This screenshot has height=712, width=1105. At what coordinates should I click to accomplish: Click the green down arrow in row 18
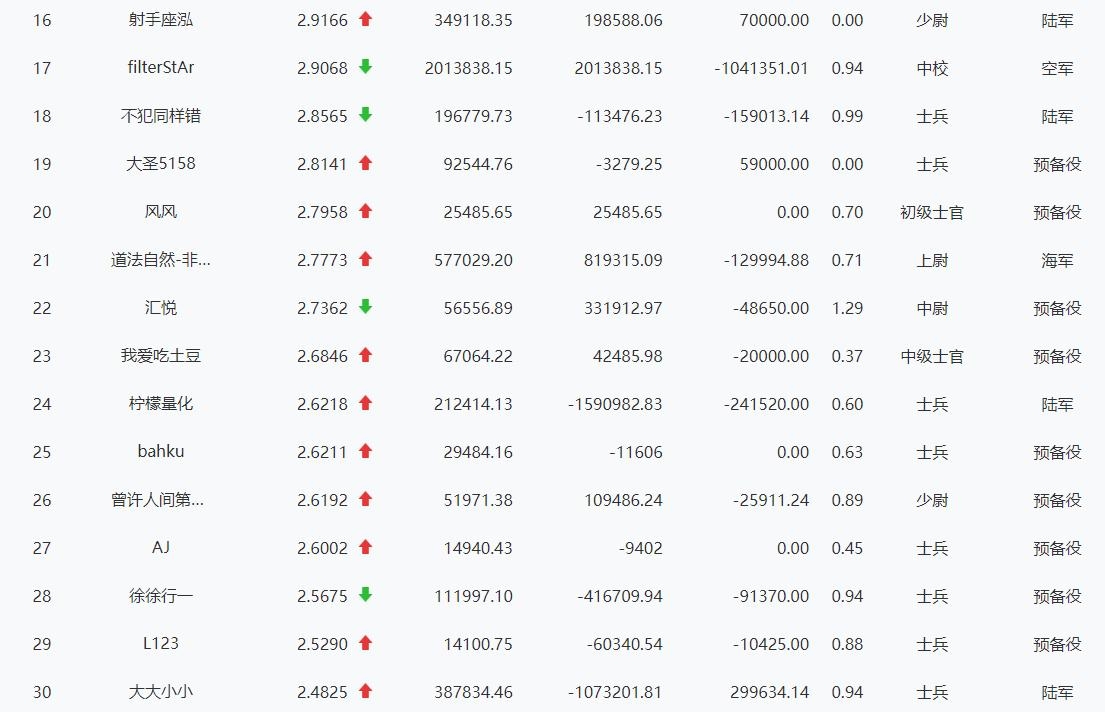click(x=365, y=115)
